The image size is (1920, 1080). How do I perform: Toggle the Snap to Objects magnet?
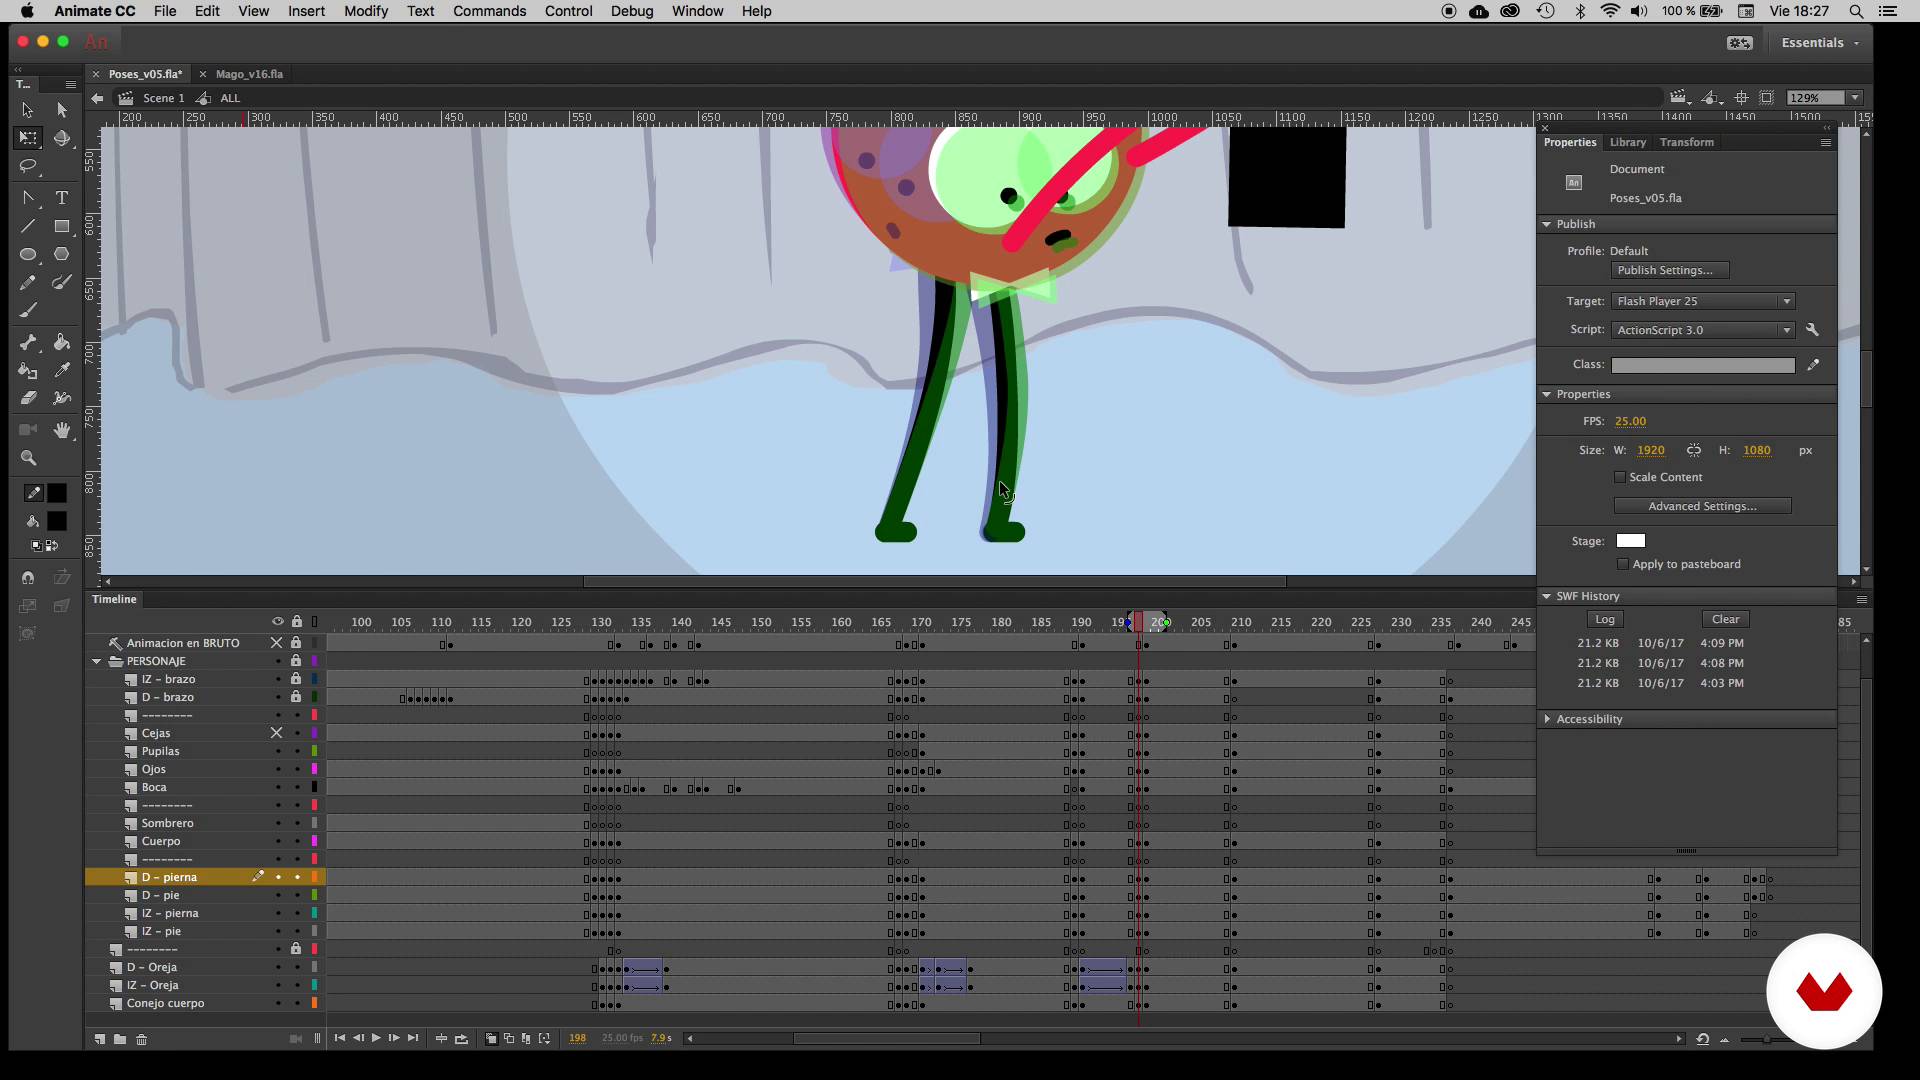28,578
